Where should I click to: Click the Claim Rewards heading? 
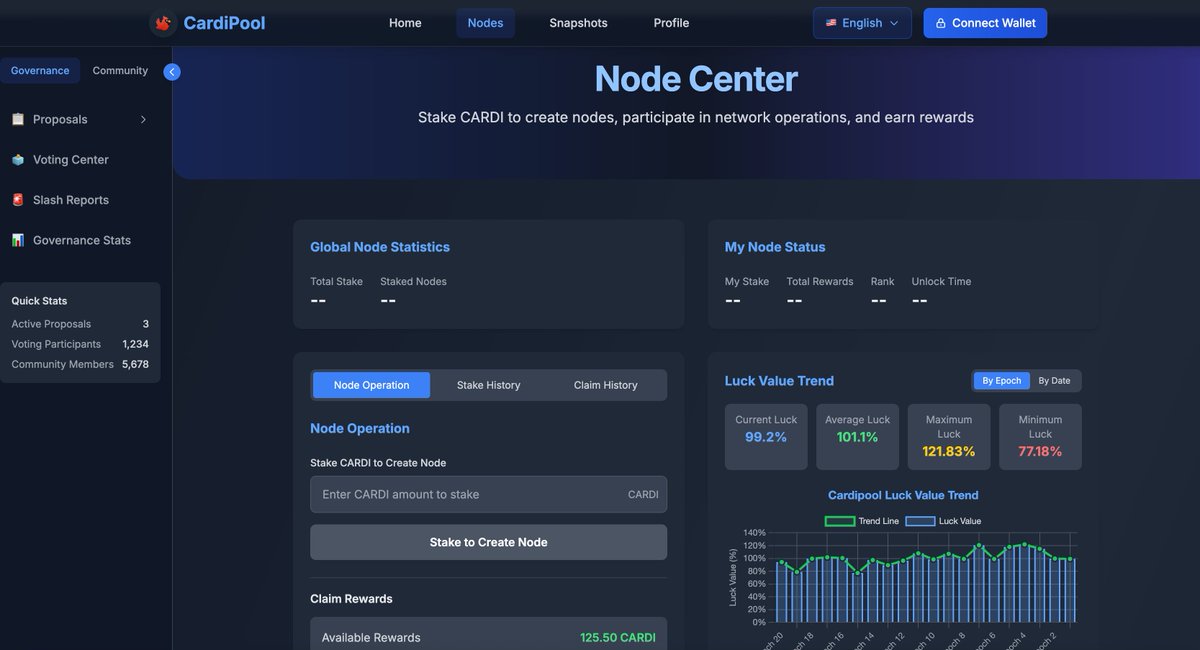[x=351, y=599]
